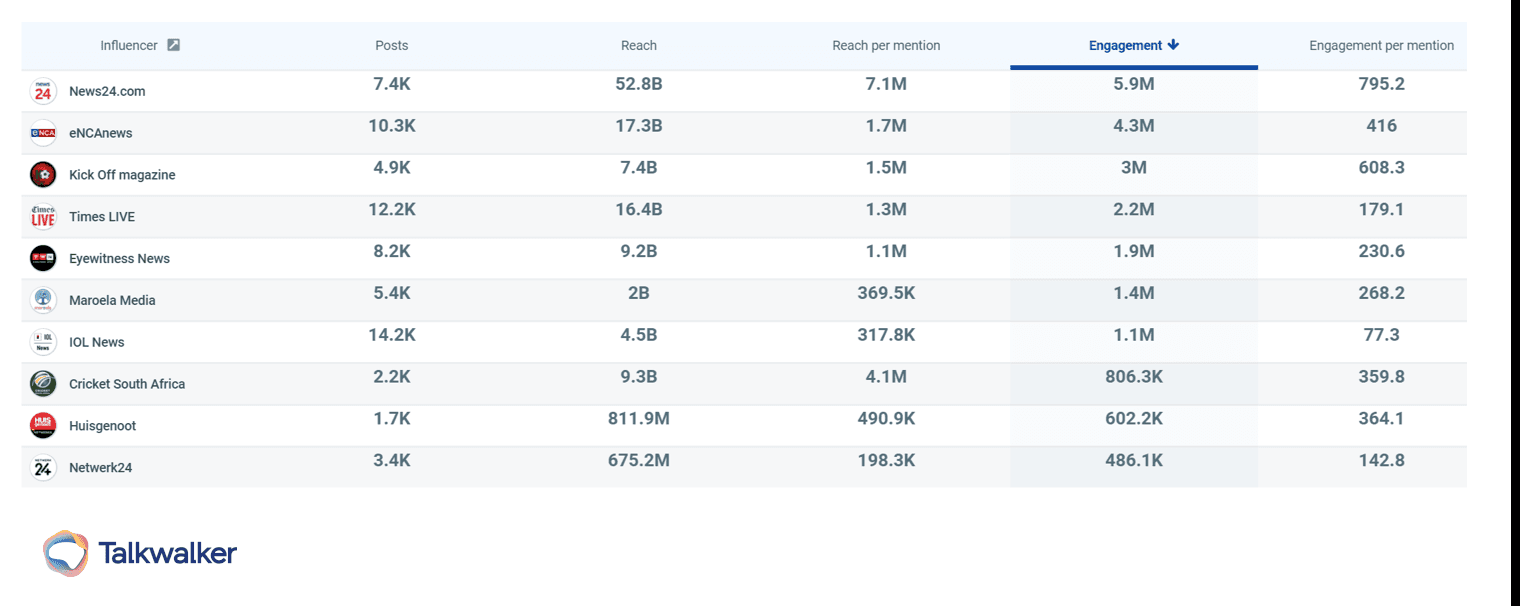Click the Eyewitness News logo
The image size is (1520, 606).
tap(42, 257)
